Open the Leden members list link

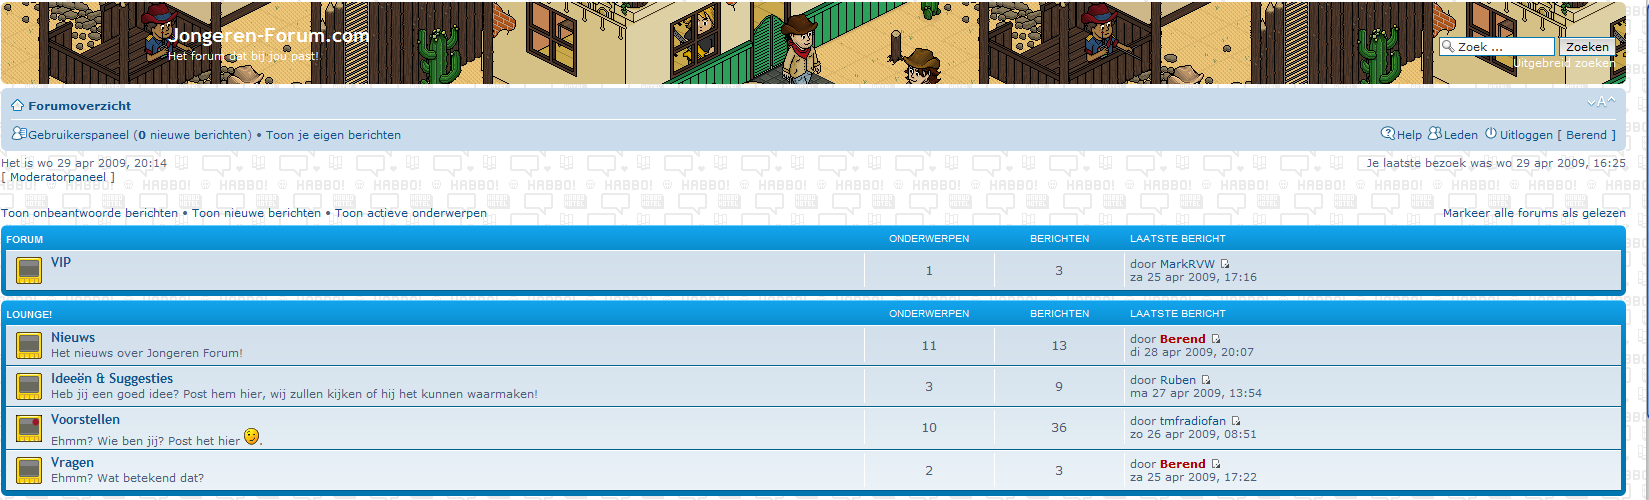[x=1461, y=135]
